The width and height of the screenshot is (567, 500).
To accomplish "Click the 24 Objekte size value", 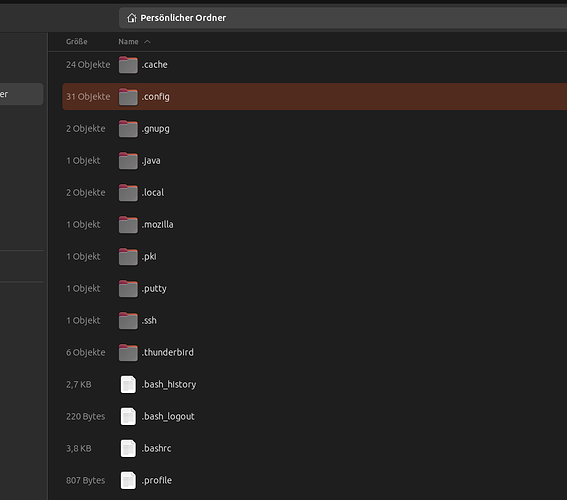I will point(88,65).
